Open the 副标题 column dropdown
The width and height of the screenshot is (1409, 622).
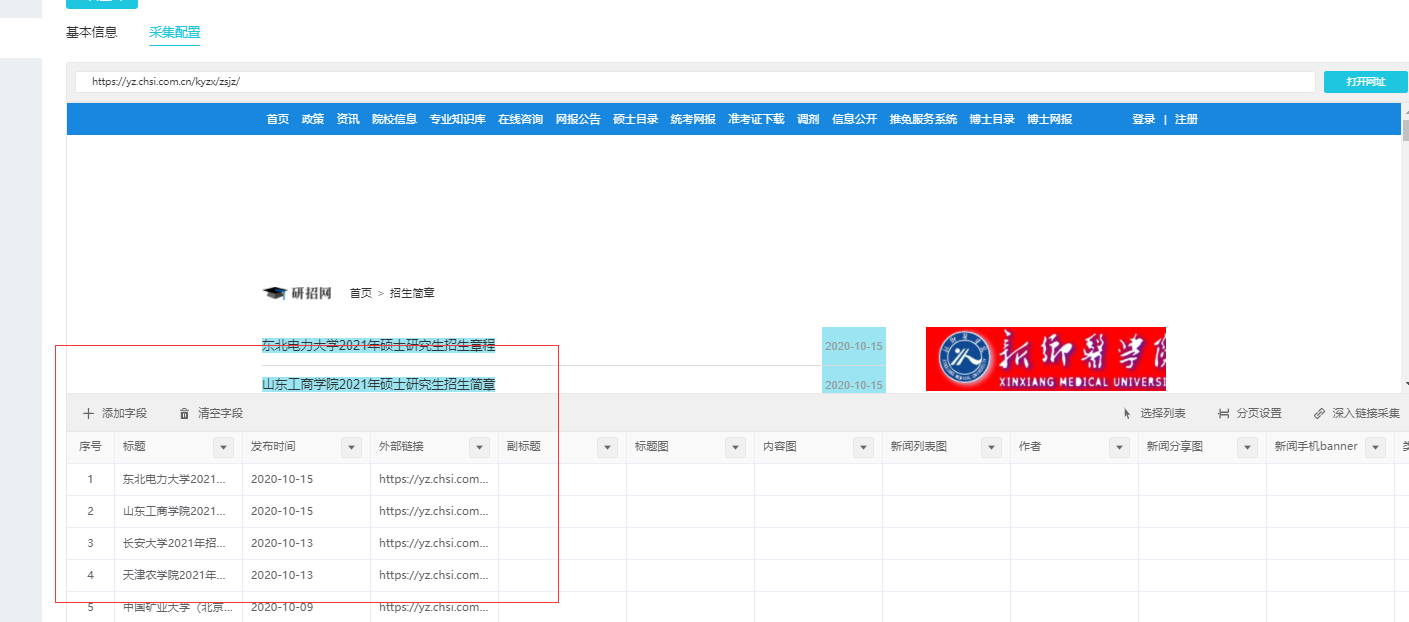pos(607,447)
